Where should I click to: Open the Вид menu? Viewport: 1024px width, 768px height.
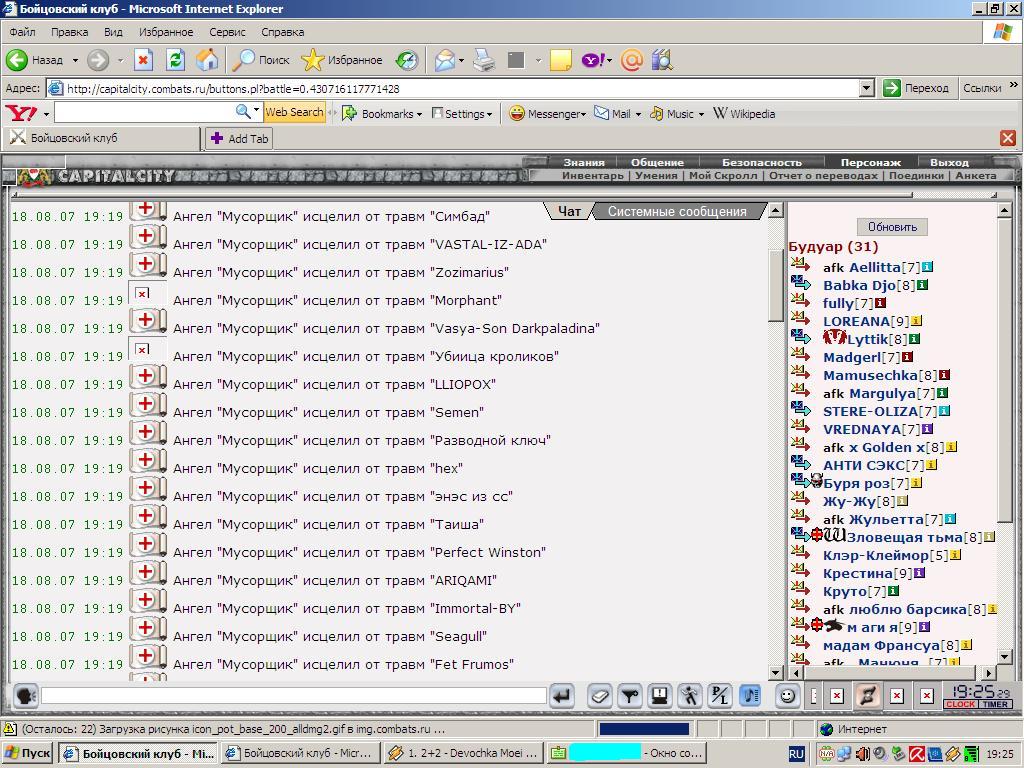click(x=113, y=32)
